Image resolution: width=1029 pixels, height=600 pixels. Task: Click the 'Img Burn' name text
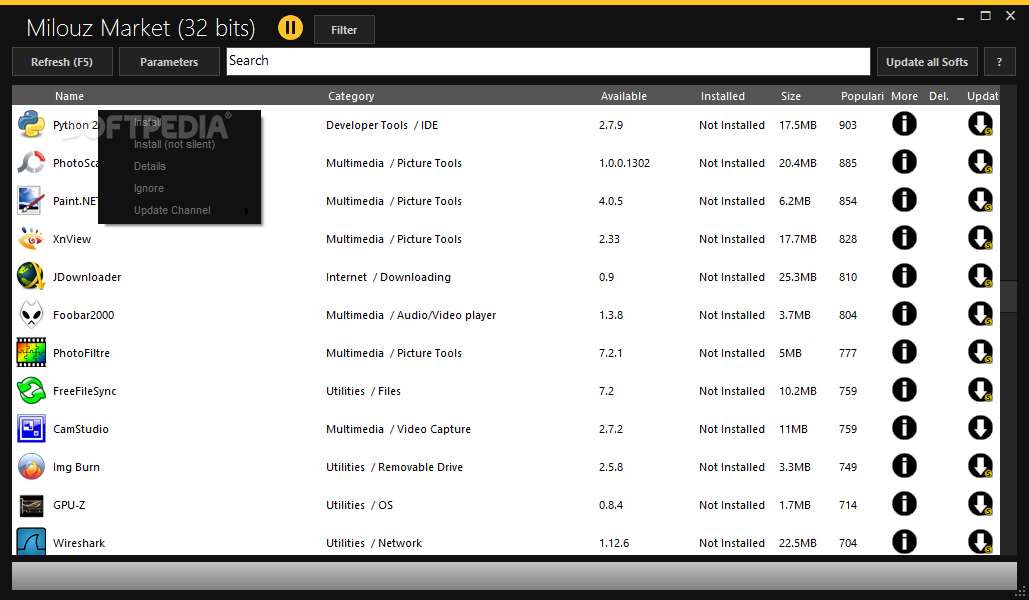click(76, 467)
